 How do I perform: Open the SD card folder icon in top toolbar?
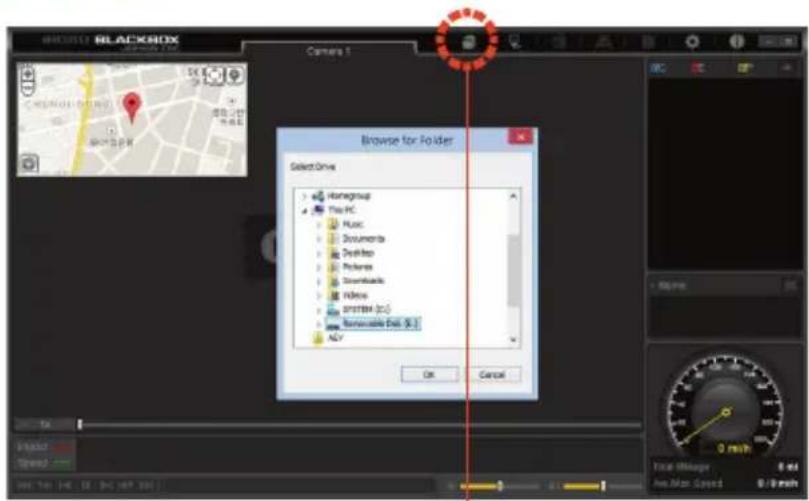pyautogui.click(x=468, y=42)
